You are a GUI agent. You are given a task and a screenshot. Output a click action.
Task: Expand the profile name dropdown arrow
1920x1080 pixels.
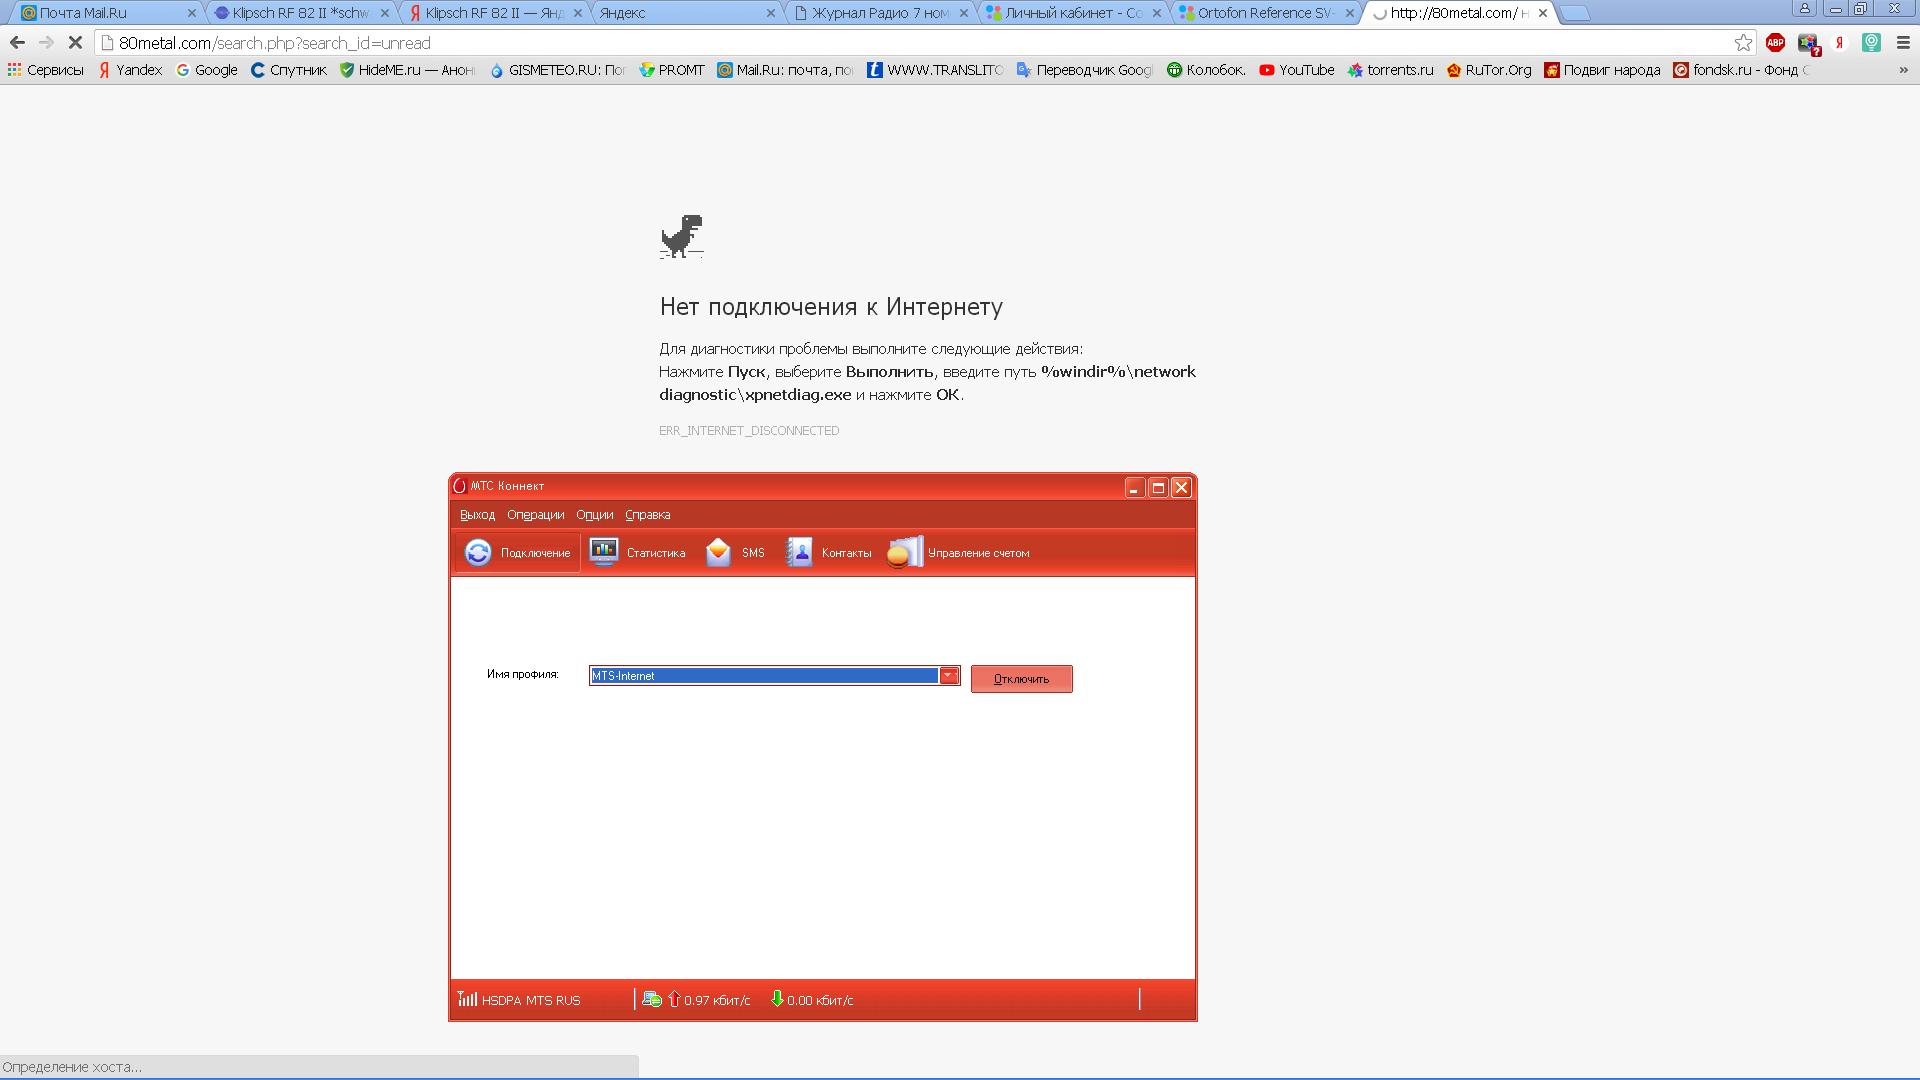[948, 675]
